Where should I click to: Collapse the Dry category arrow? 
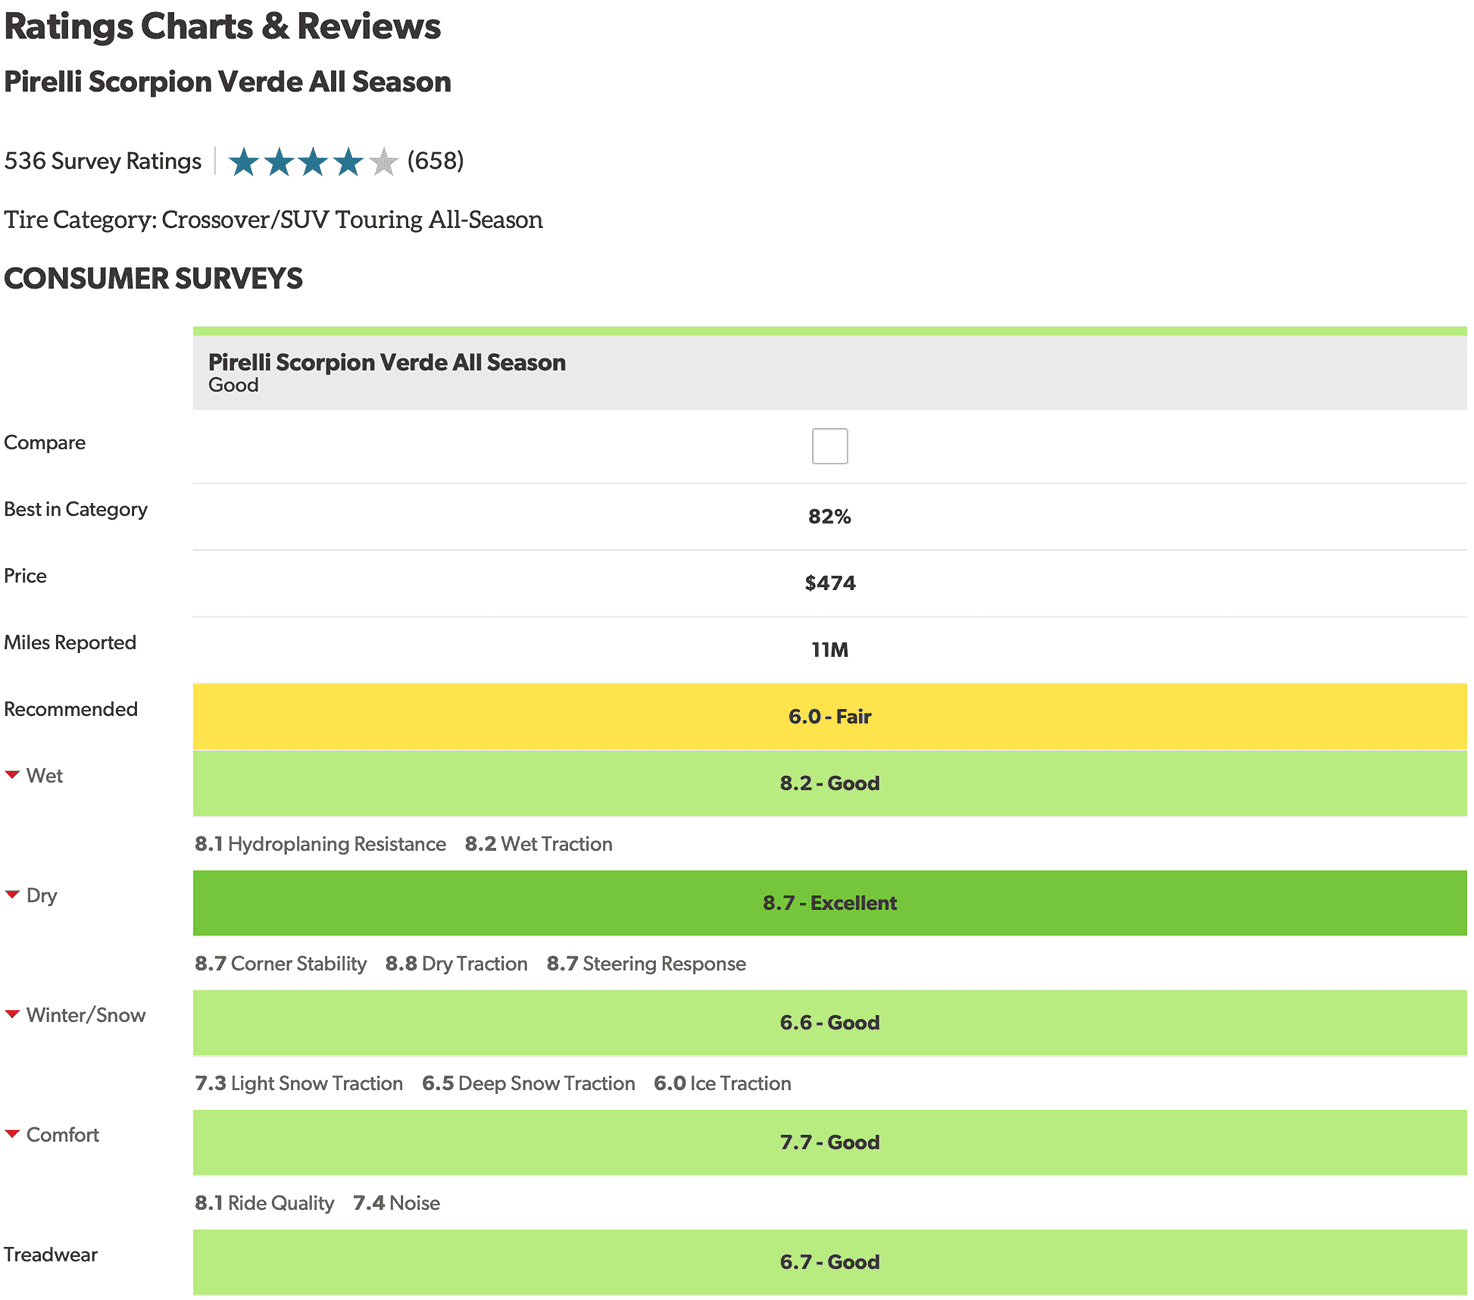tap(12, 895)
